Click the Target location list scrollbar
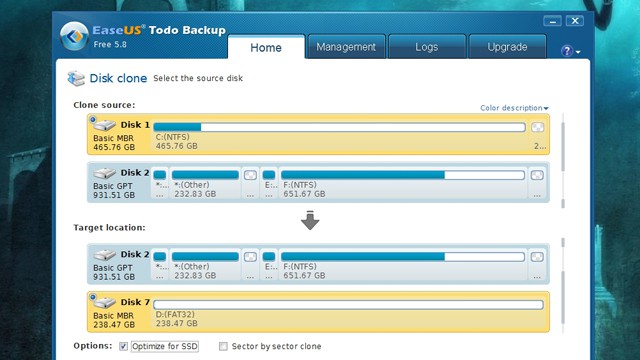640x360 pixels. pos(563,297)
